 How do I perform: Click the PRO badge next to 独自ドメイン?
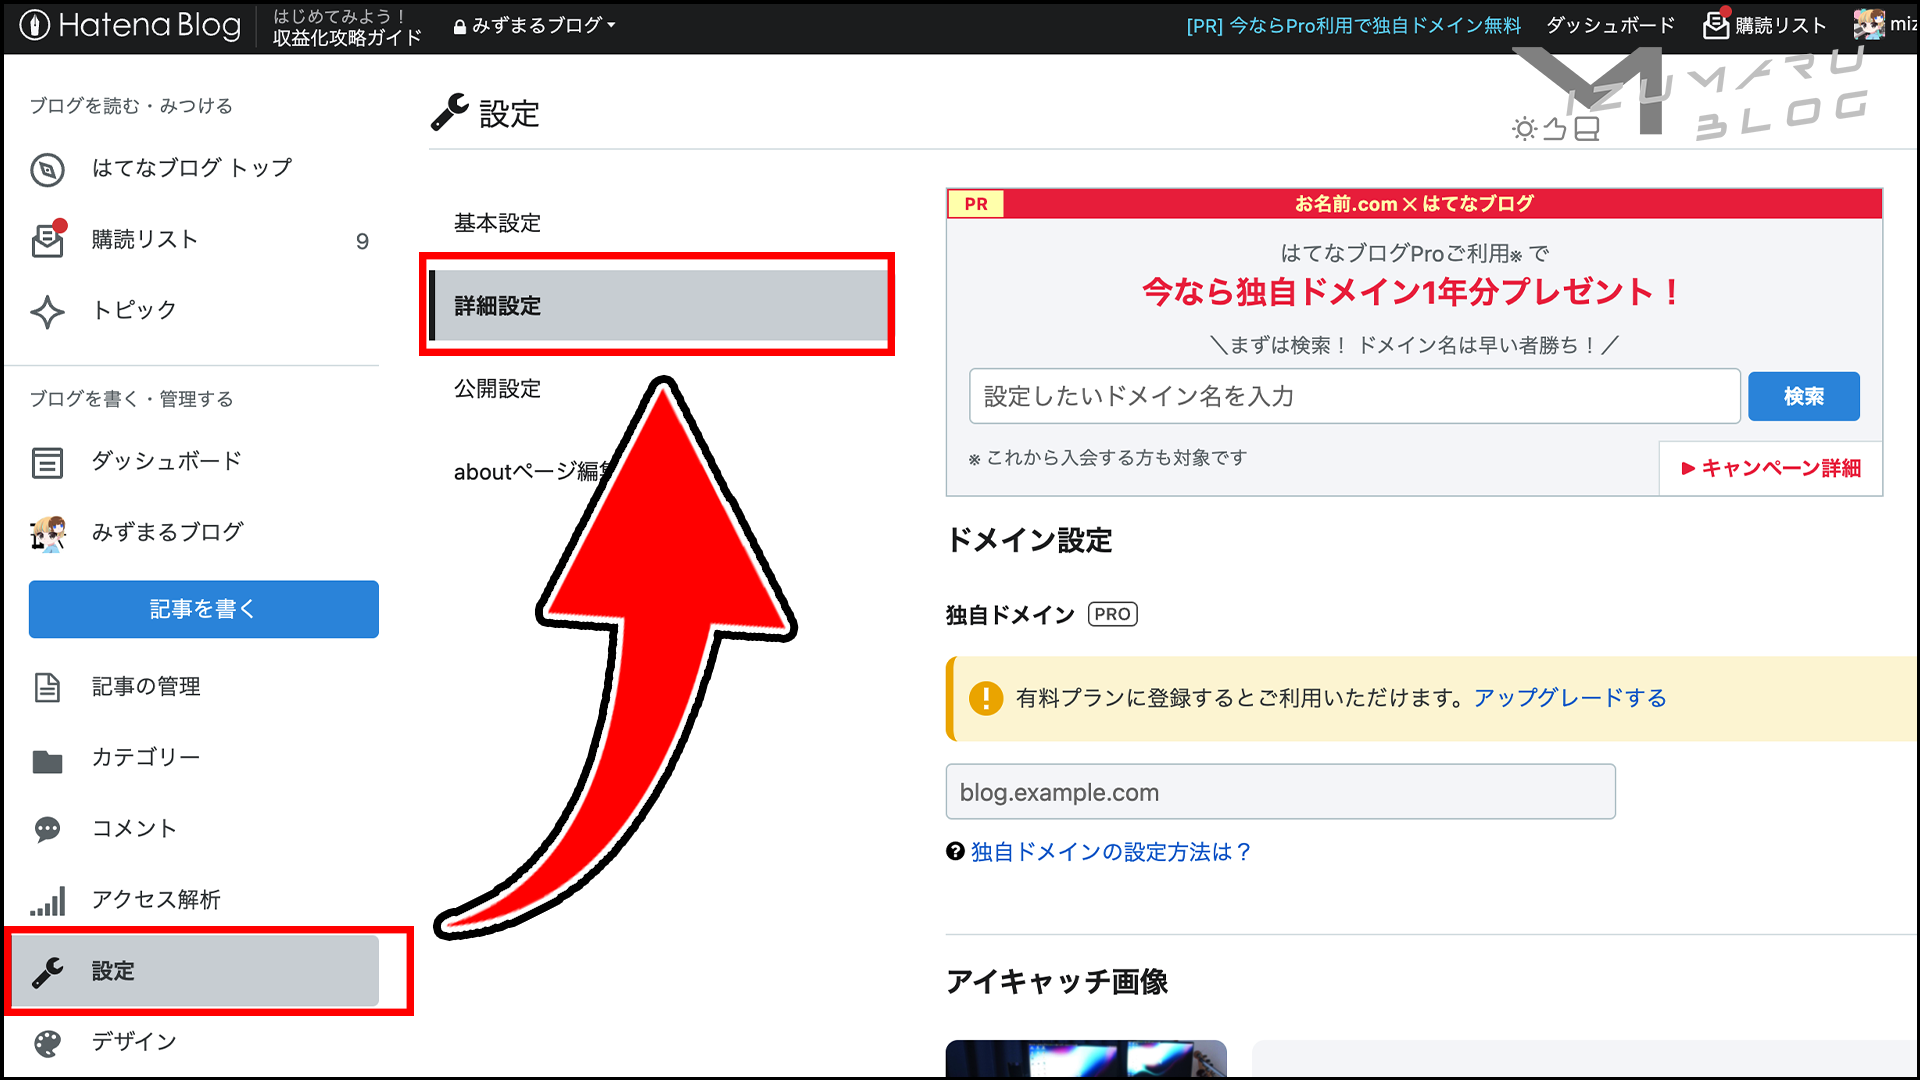(1112, 615)
